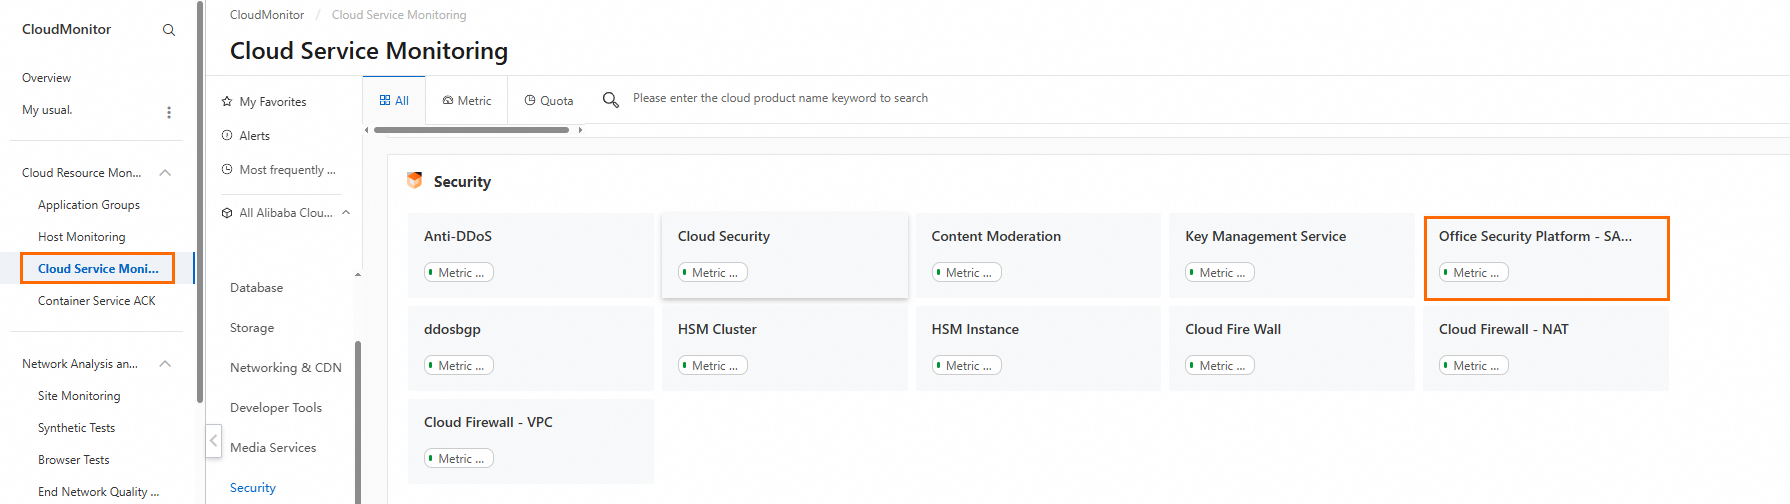
Task: Select the All tab
Action: tap(394, 101)
